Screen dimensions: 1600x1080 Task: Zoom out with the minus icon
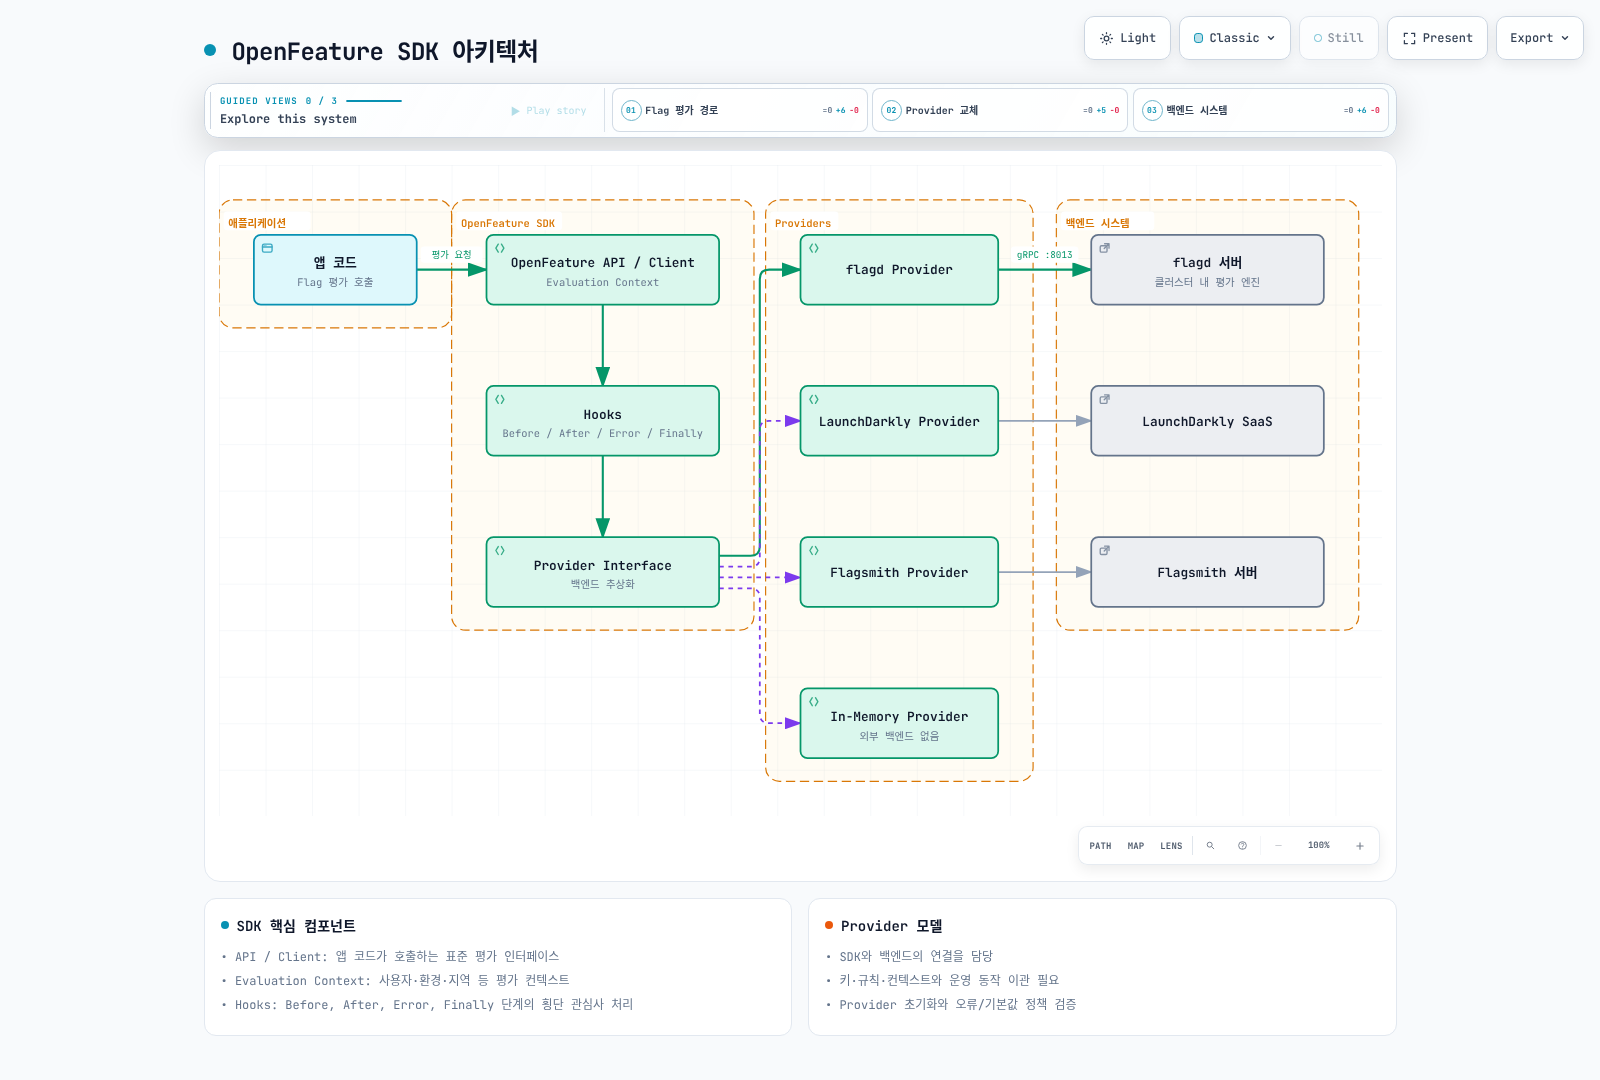[x=1278, y=846]
